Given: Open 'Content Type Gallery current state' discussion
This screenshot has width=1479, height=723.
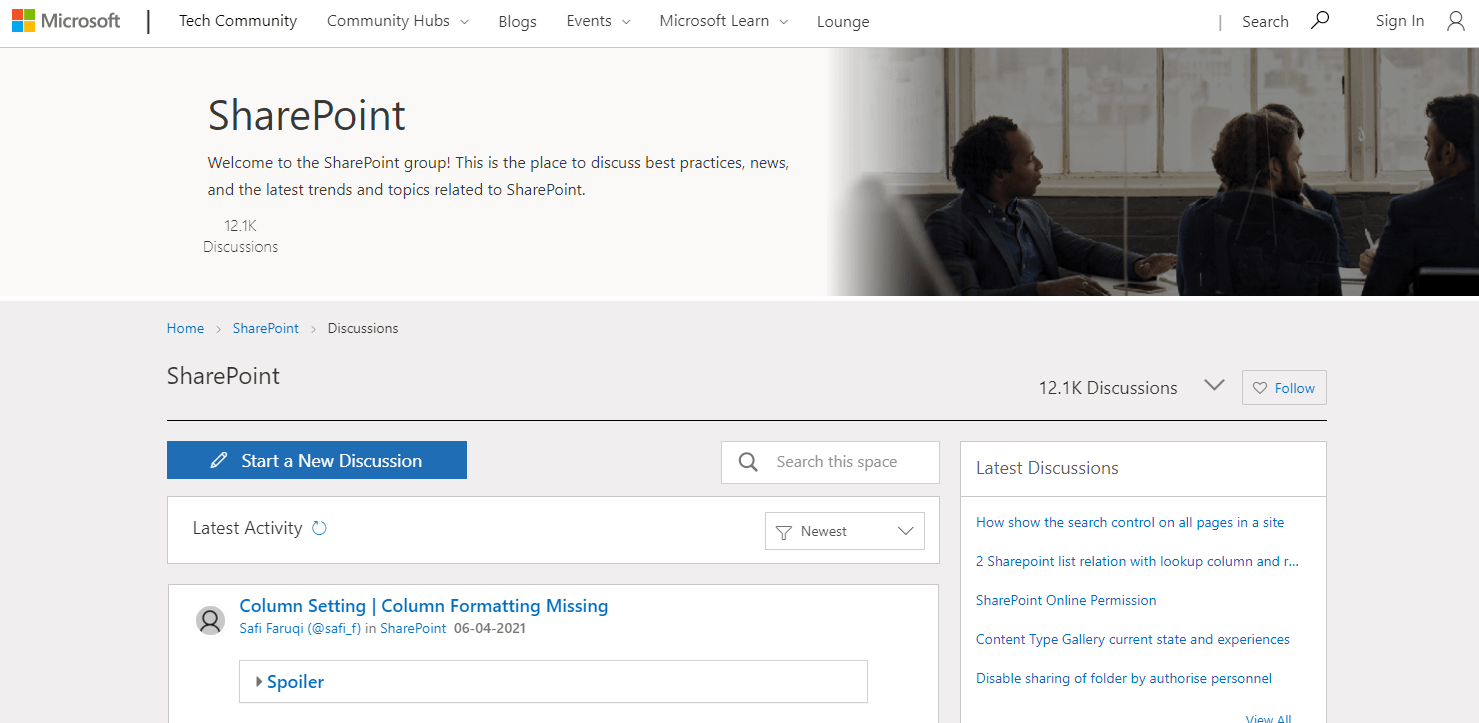Looking at the screenshot, I should (x=1133, y=639).
